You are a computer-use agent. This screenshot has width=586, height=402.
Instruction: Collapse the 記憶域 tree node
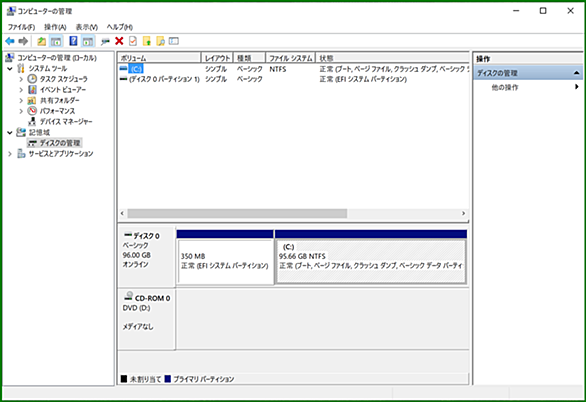[x=10, y=132]
